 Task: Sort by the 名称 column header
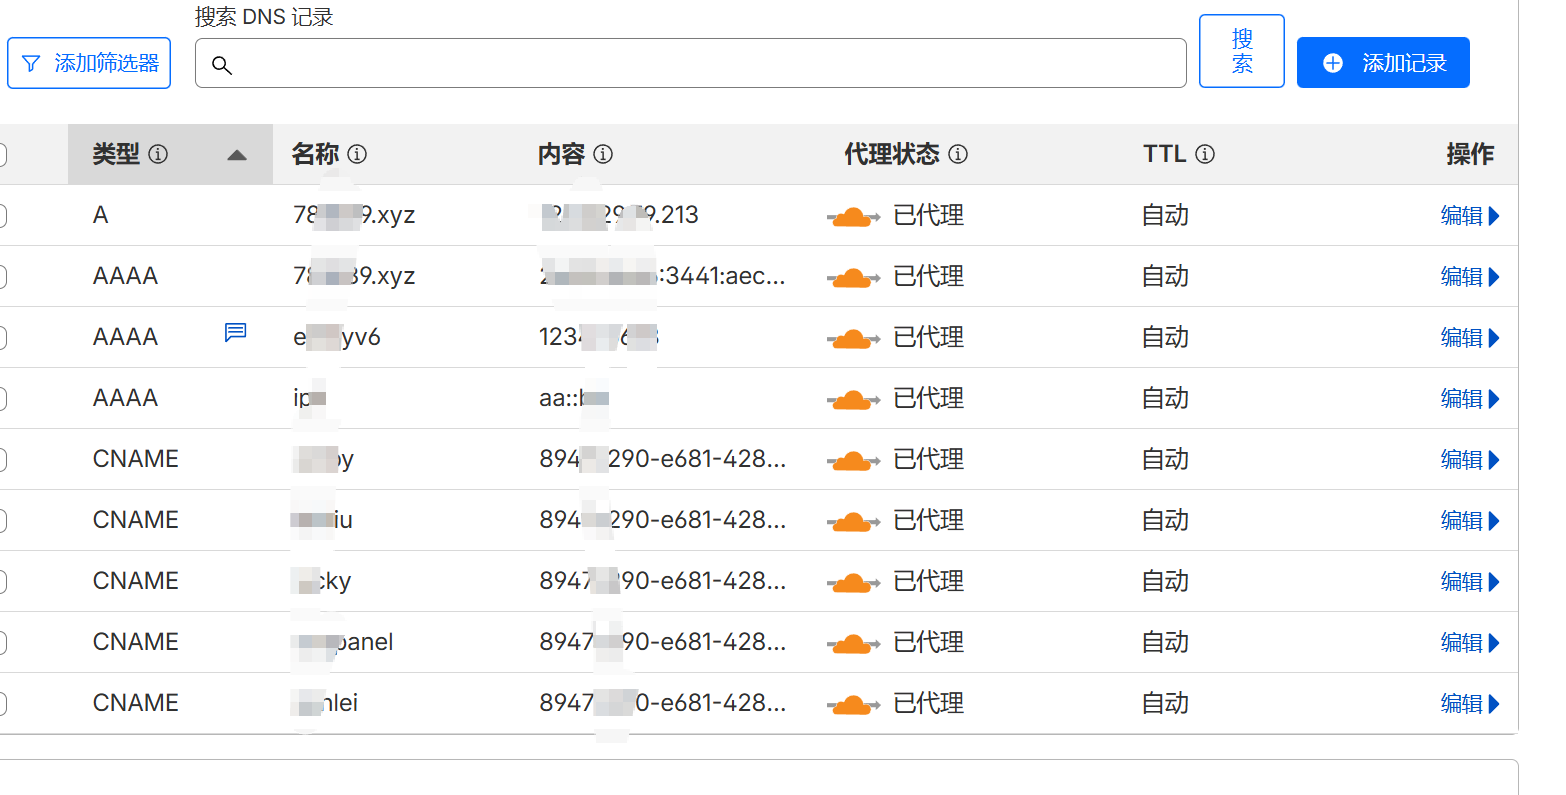click(315, 154)
